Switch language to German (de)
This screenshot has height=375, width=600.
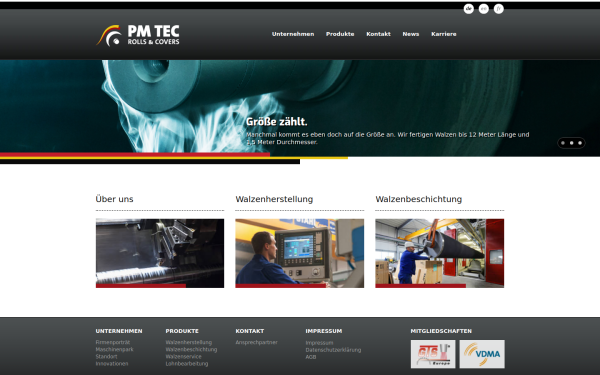(468, 9)
